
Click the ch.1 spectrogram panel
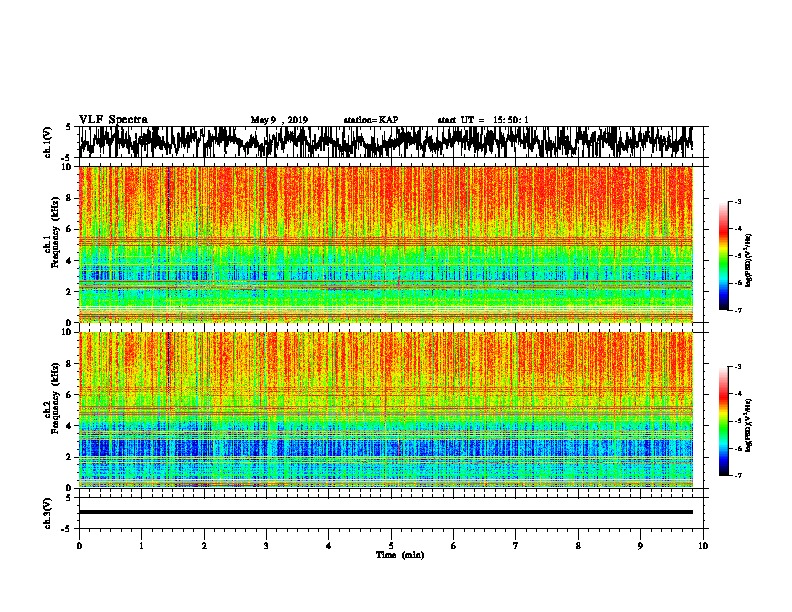(386, 244)
